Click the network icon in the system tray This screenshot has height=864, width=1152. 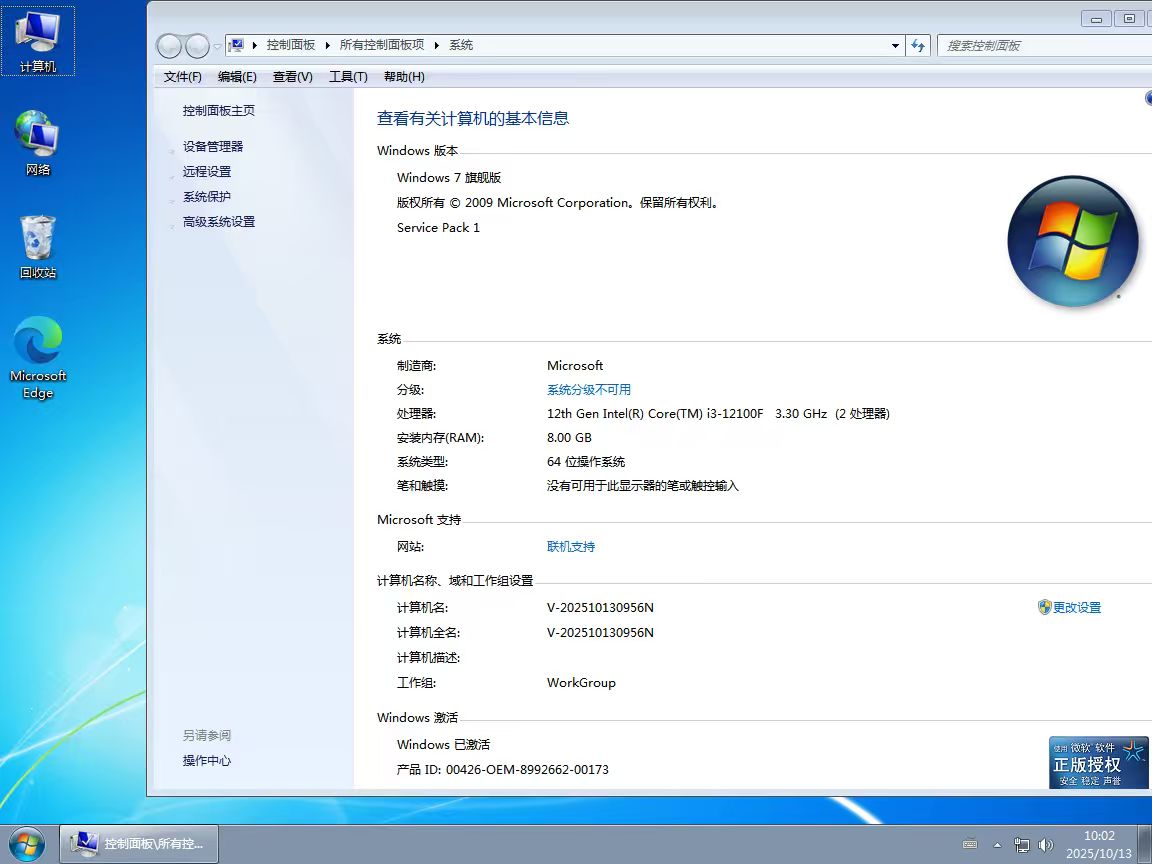point(1022,844)
